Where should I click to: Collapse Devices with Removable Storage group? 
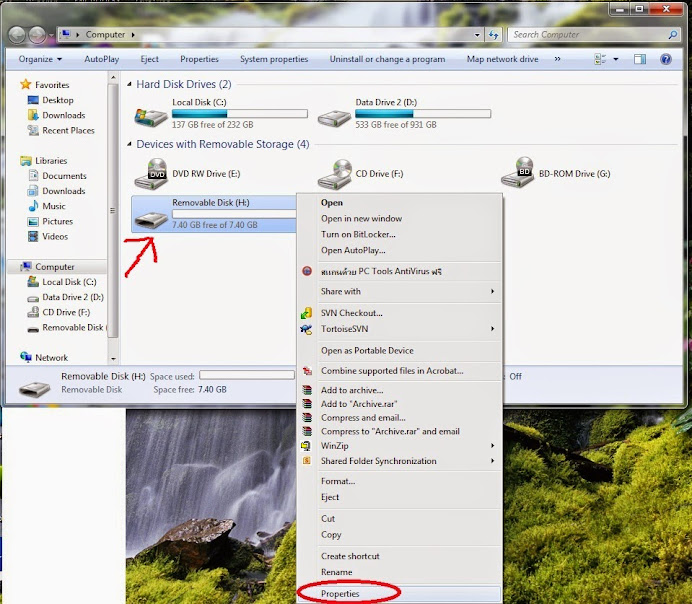coord(129,144)
